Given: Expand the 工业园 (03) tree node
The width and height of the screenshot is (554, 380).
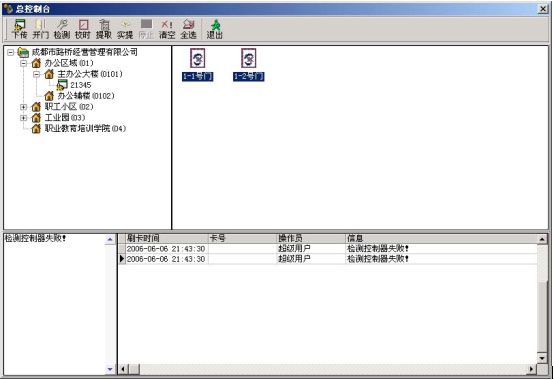Looking at the screenshot, I should coord(23,118).
